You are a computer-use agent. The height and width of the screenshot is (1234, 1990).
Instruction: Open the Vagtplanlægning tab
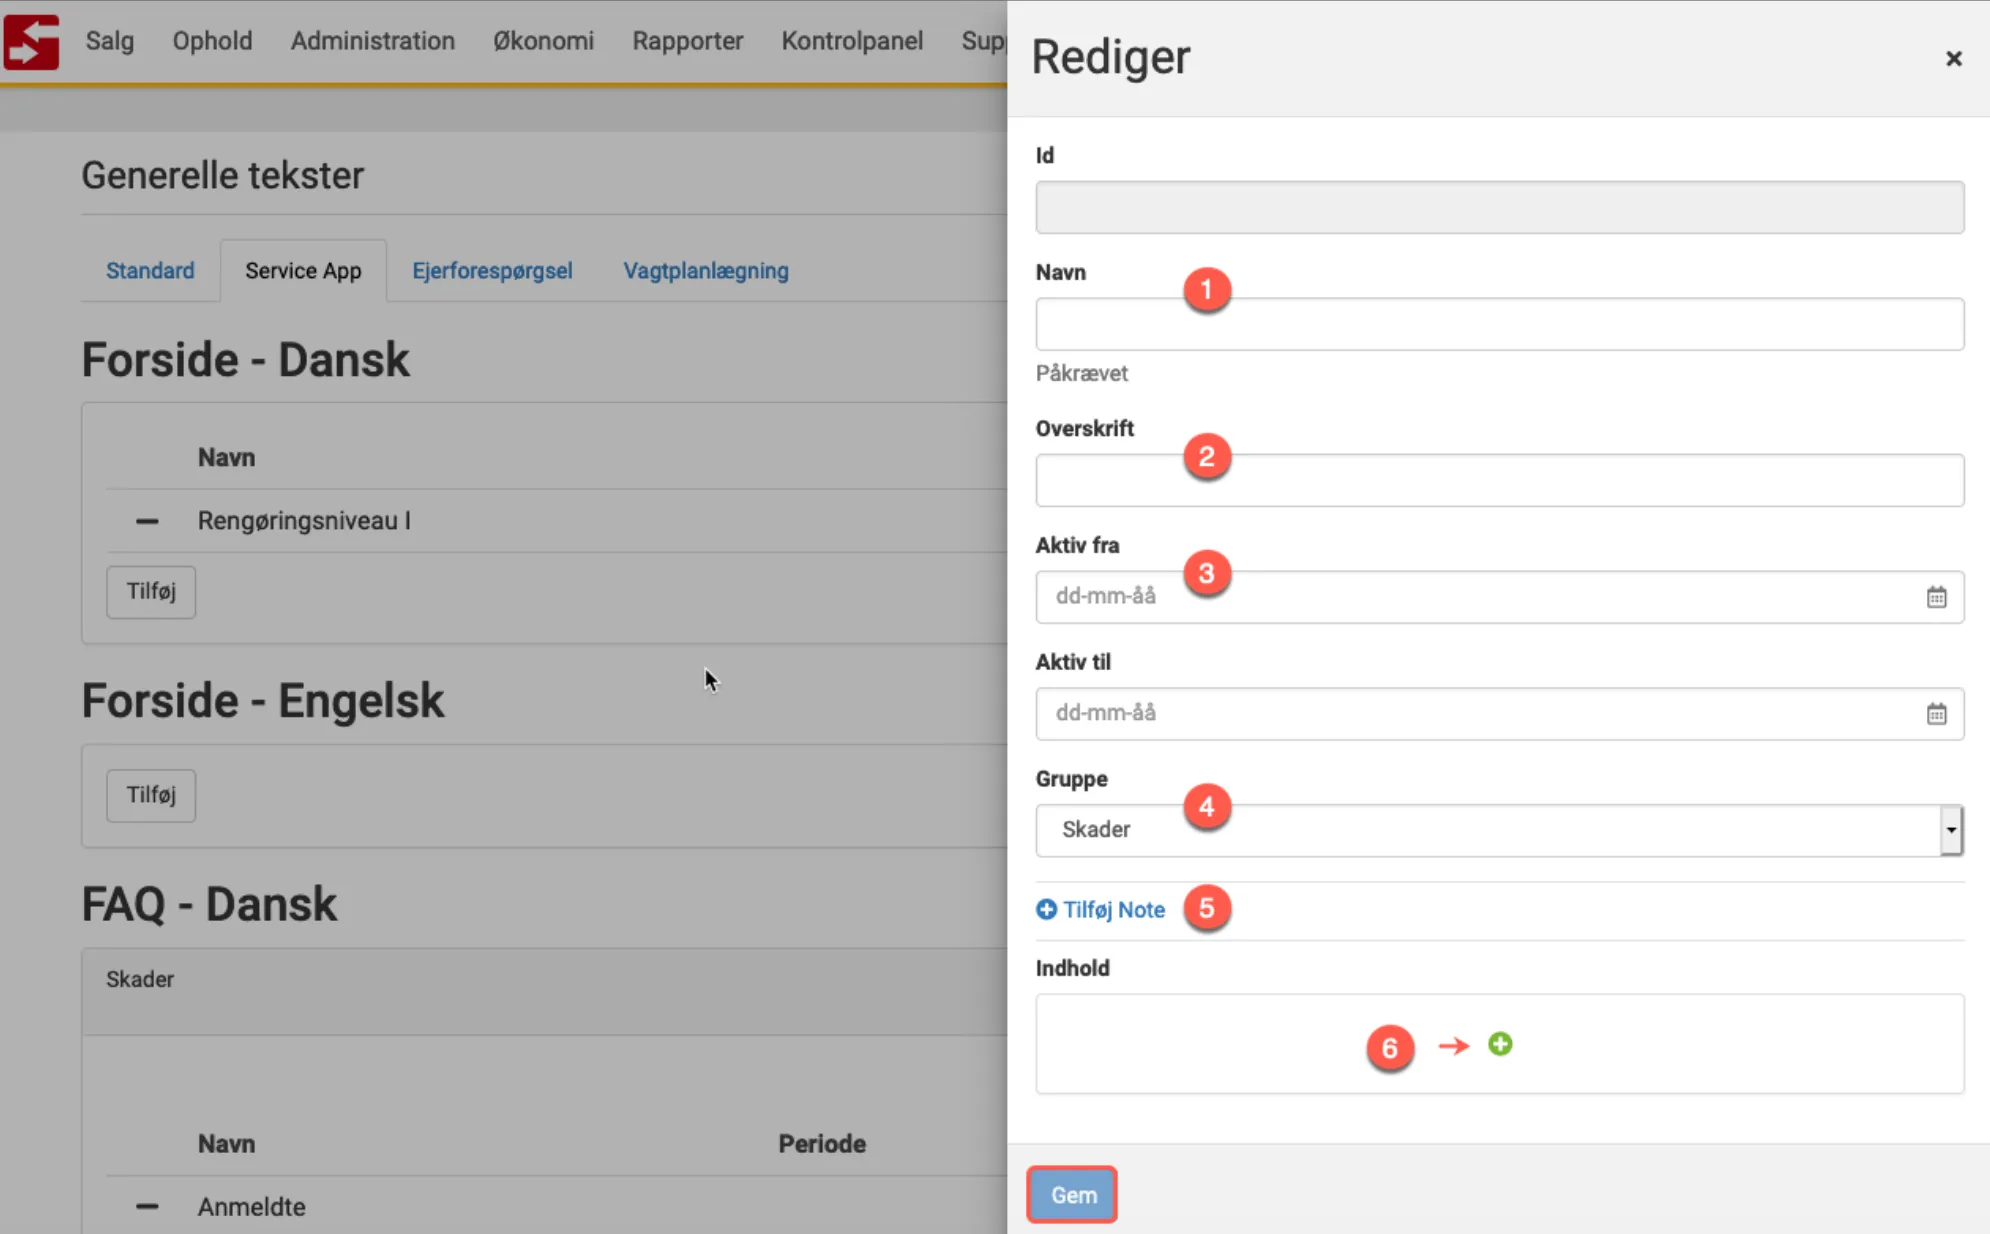click(x=706, y=271)
